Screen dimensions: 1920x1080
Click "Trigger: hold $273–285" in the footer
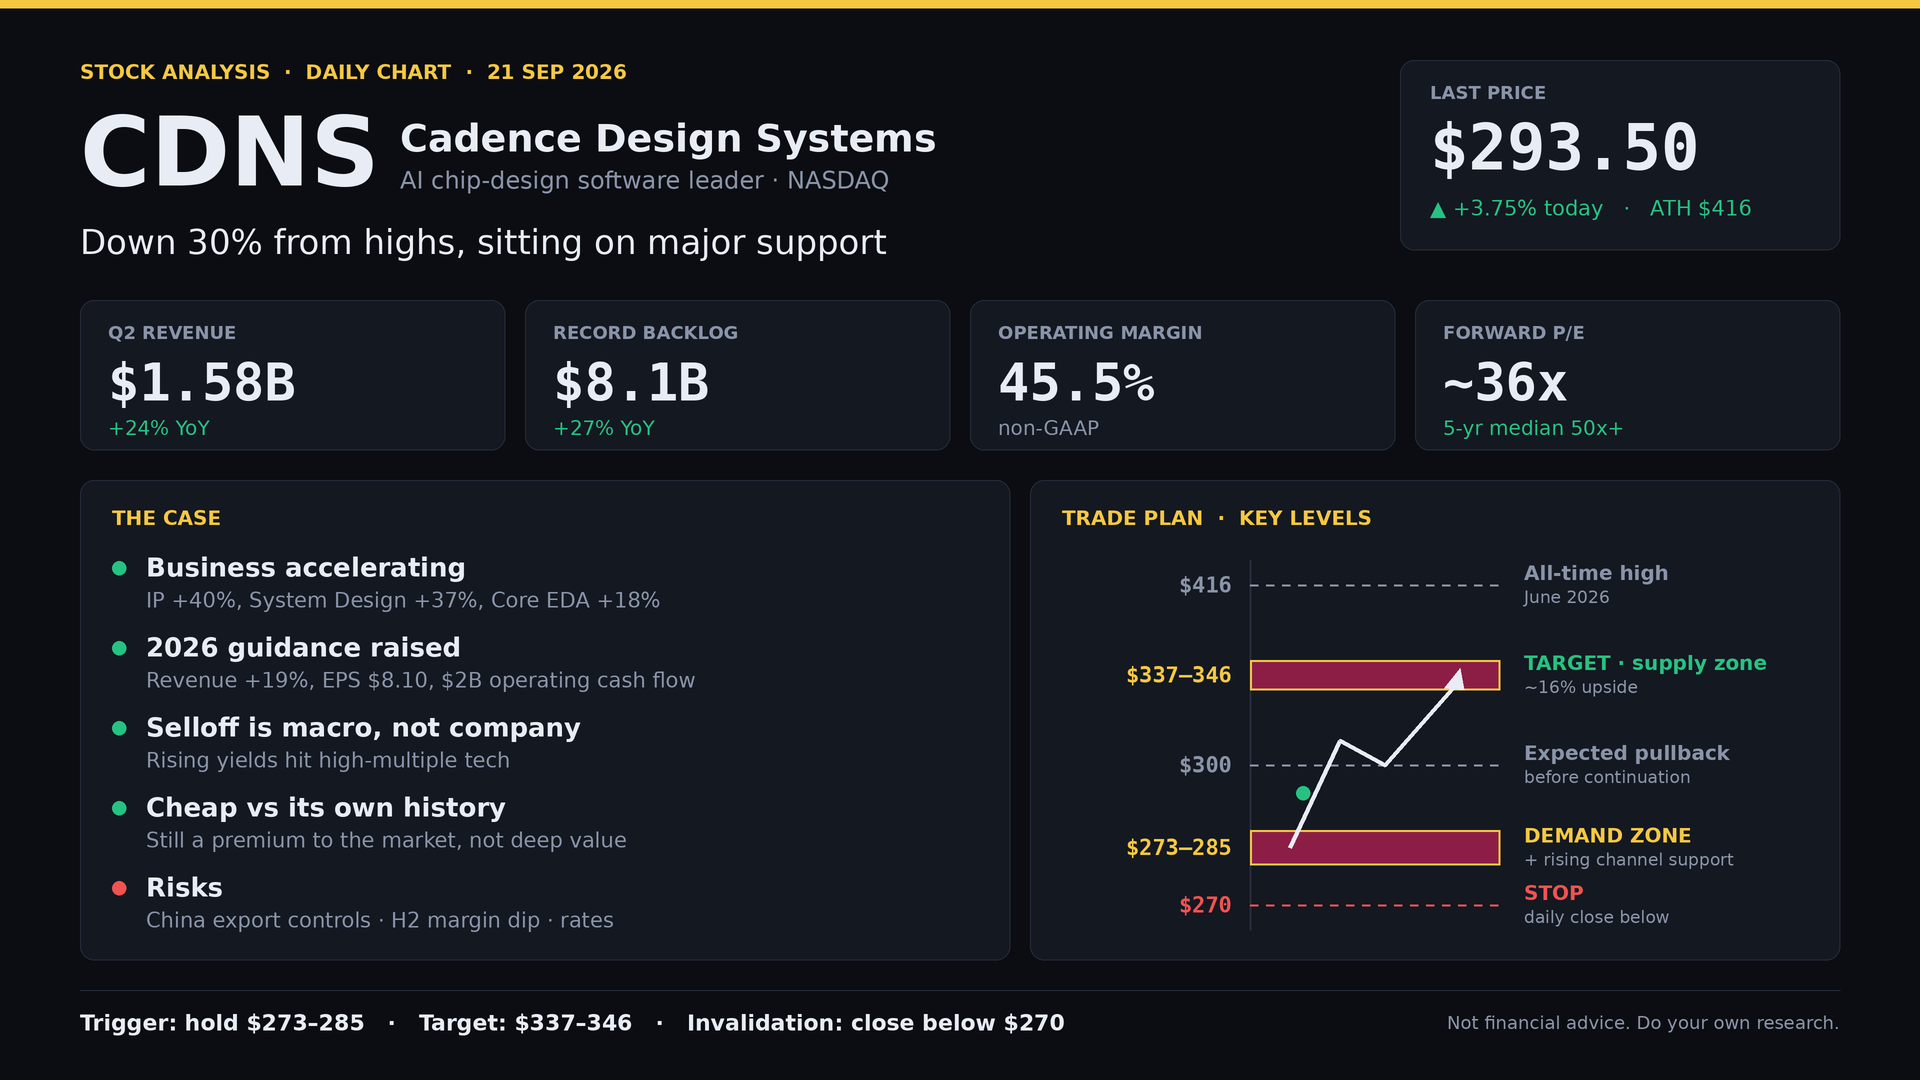coord(222,1023)
